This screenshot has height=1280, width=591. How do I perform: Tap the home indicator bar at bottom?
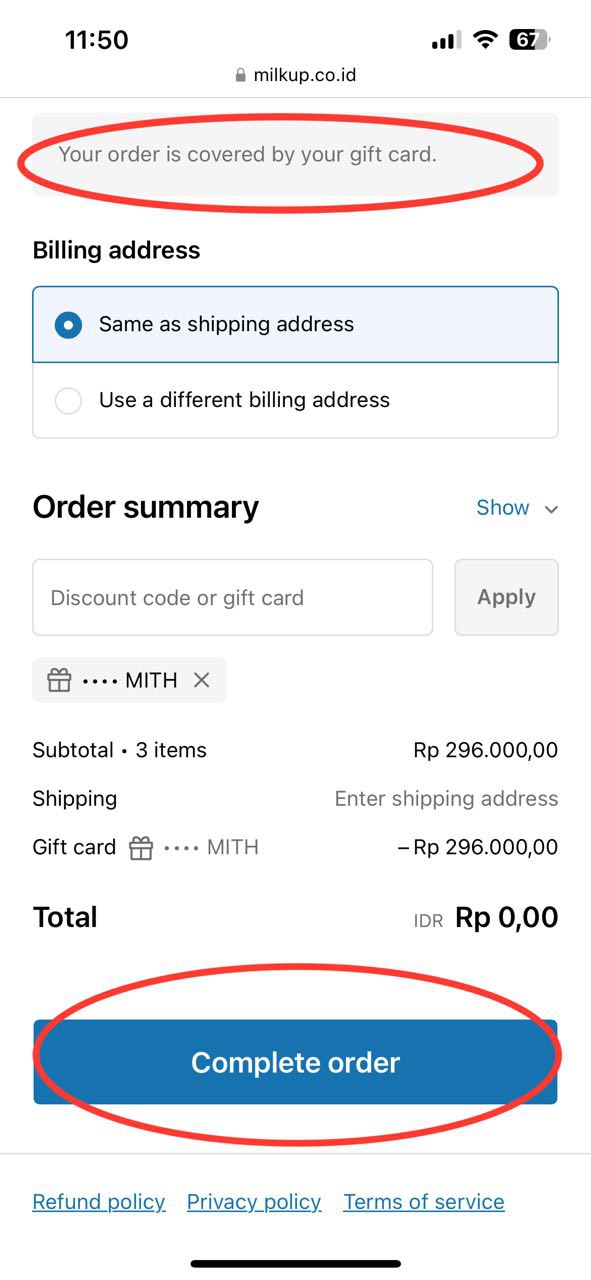[x=296, y=1264]
